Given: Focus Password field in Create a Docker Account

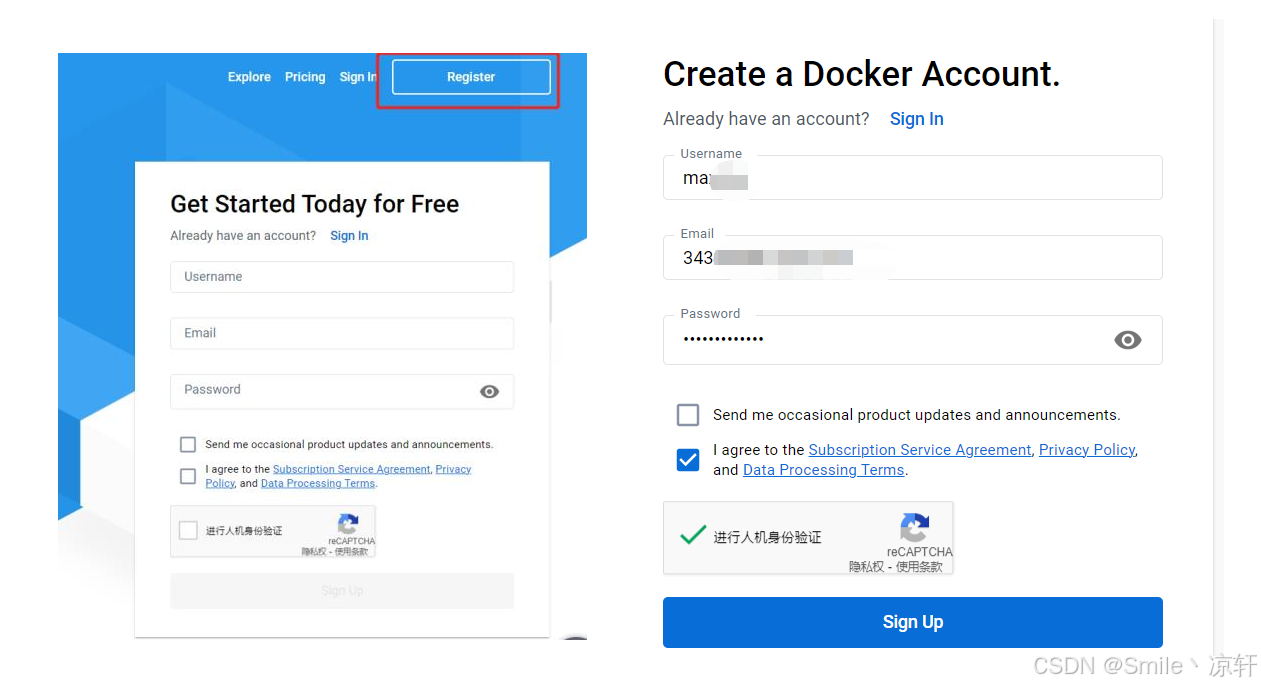Looking at the screenshot, I should click(913, 340).
